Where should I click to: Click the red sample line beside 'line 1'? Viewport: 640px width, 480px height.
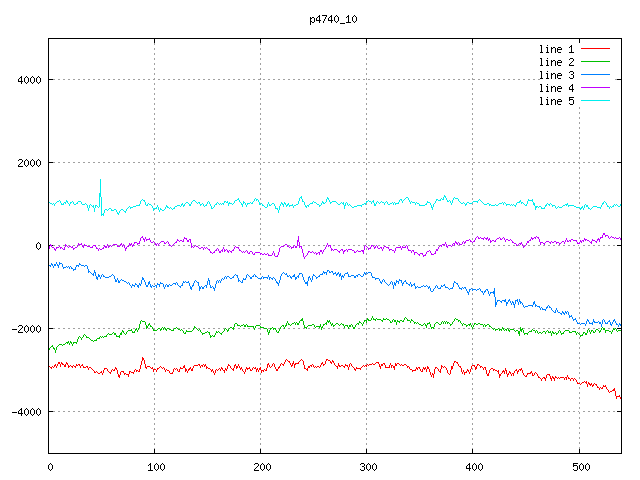(595, 49)
